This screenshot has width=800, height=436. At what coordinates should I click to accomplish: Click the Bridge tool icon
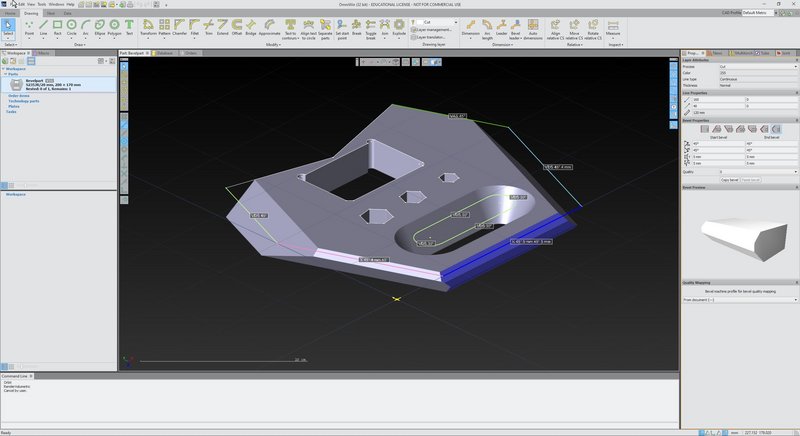click(249, 26)
